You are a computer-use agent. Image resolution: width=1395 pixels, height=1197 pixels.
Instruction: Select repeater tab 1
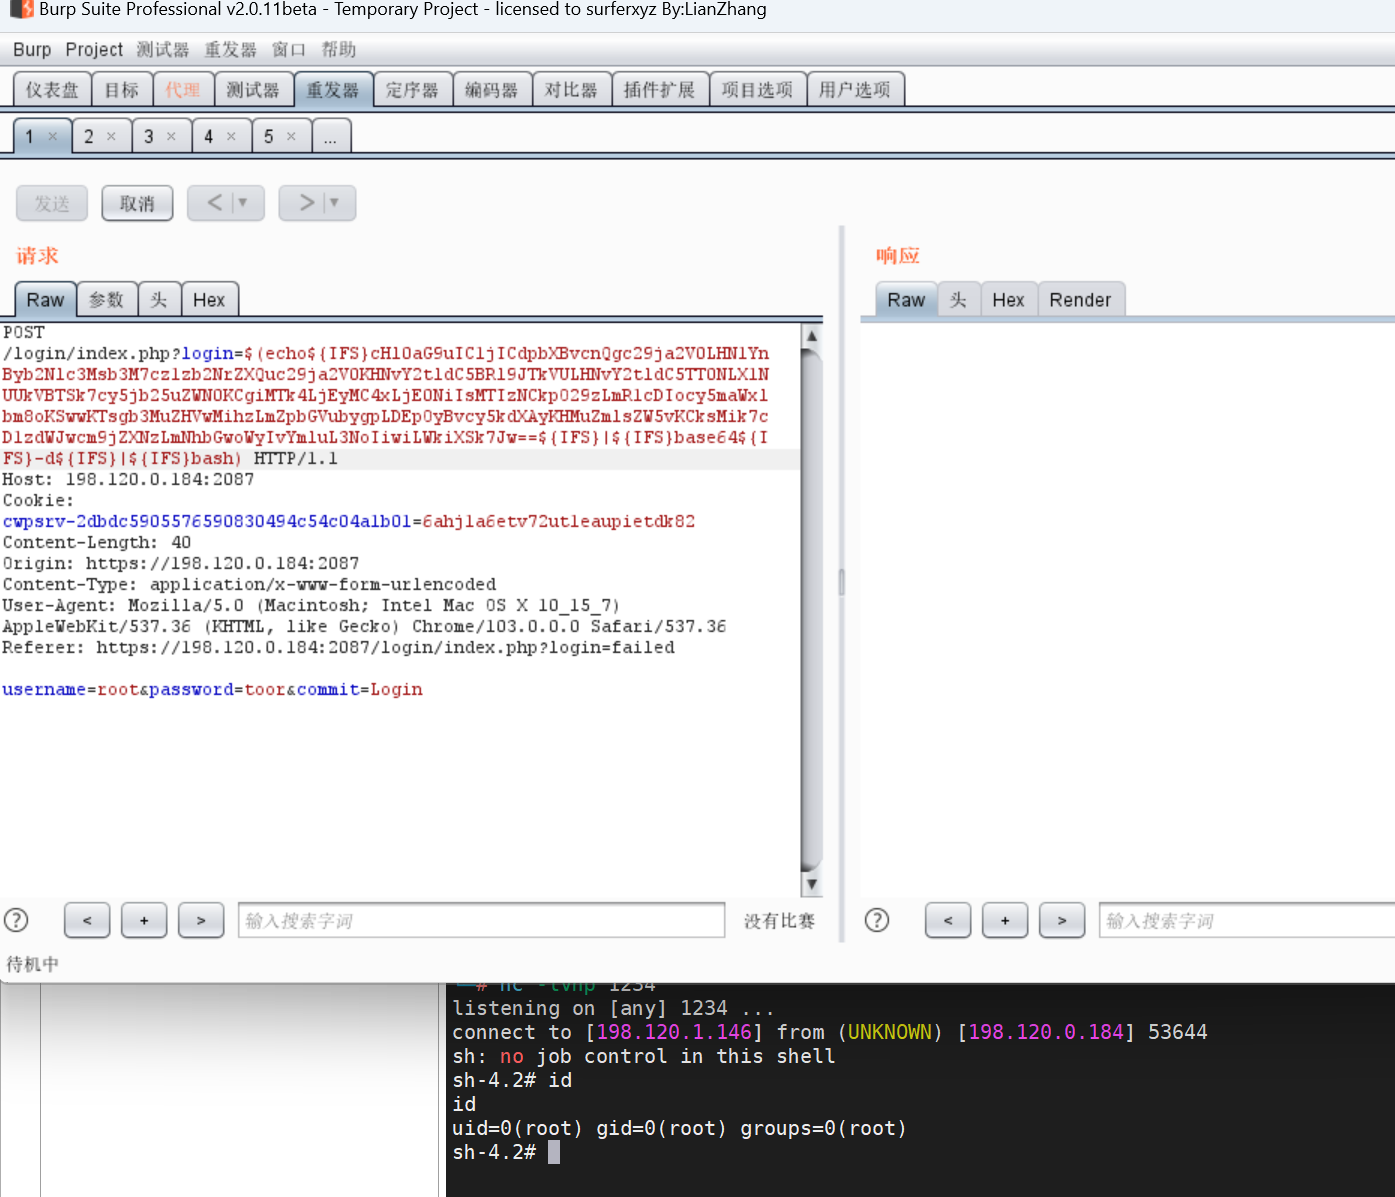coord(30,136)
